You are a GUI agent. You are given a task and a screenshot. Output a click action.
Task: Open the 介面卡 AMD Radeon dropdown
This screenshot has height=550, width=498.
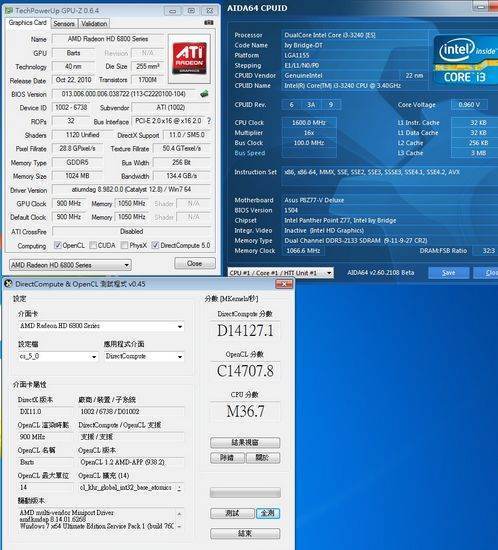(101, 326)
